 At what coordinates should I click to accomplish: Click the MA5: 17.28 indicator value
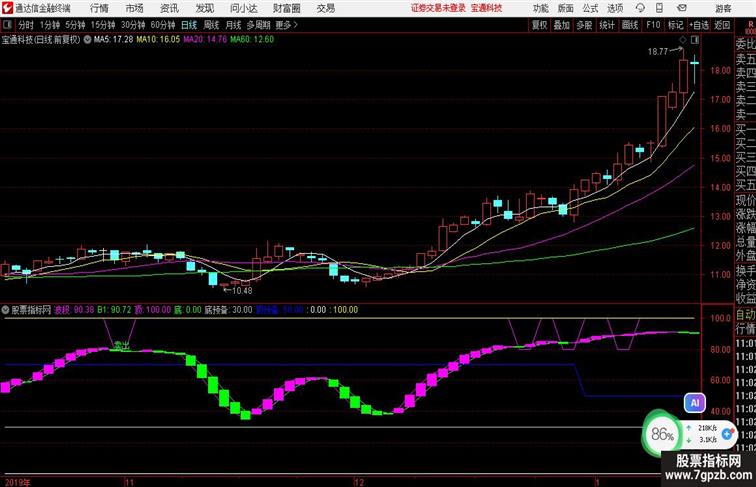(113, 40)
